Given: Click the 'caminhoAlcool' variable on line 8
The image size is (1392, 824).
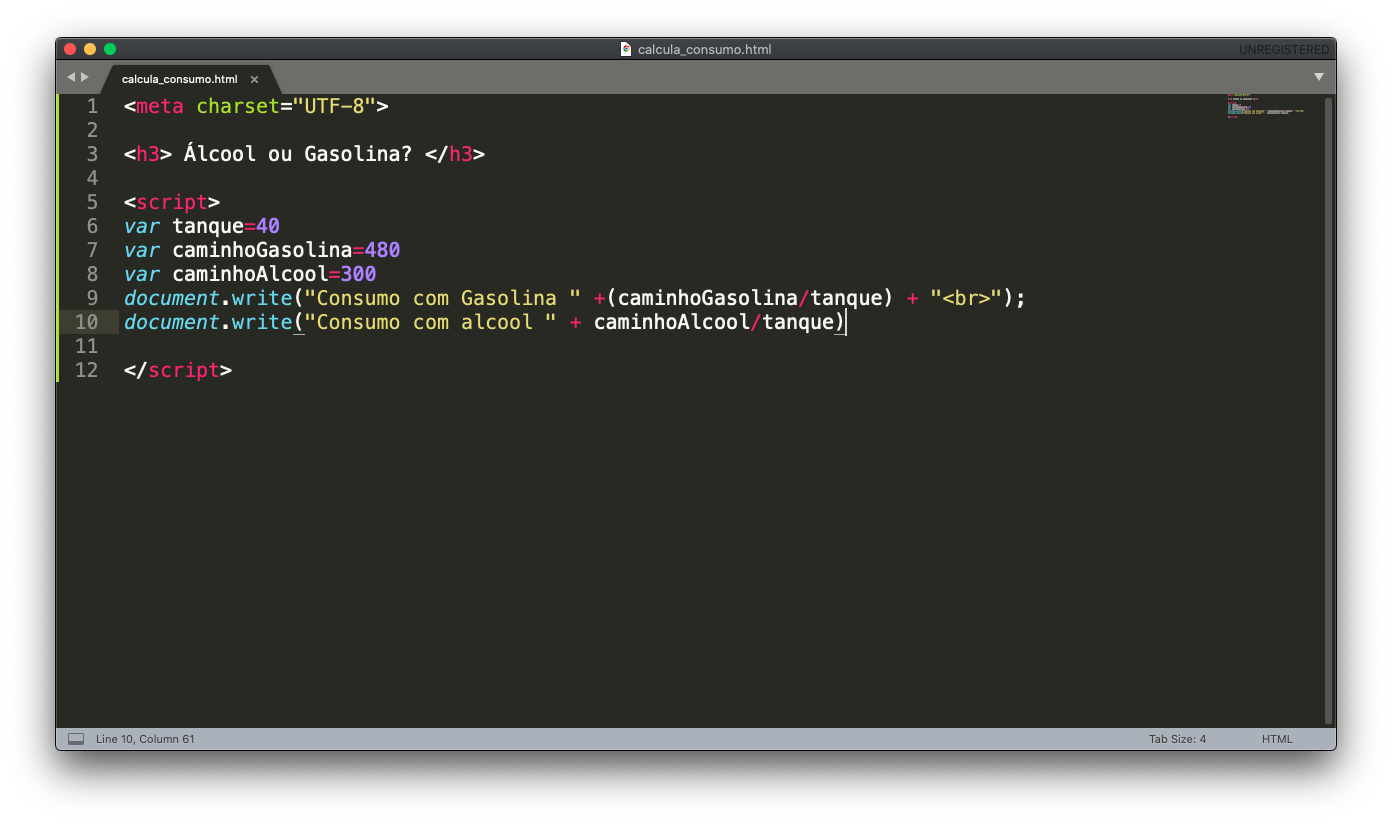Looking at the screenshot, I should tap(250, 274).
